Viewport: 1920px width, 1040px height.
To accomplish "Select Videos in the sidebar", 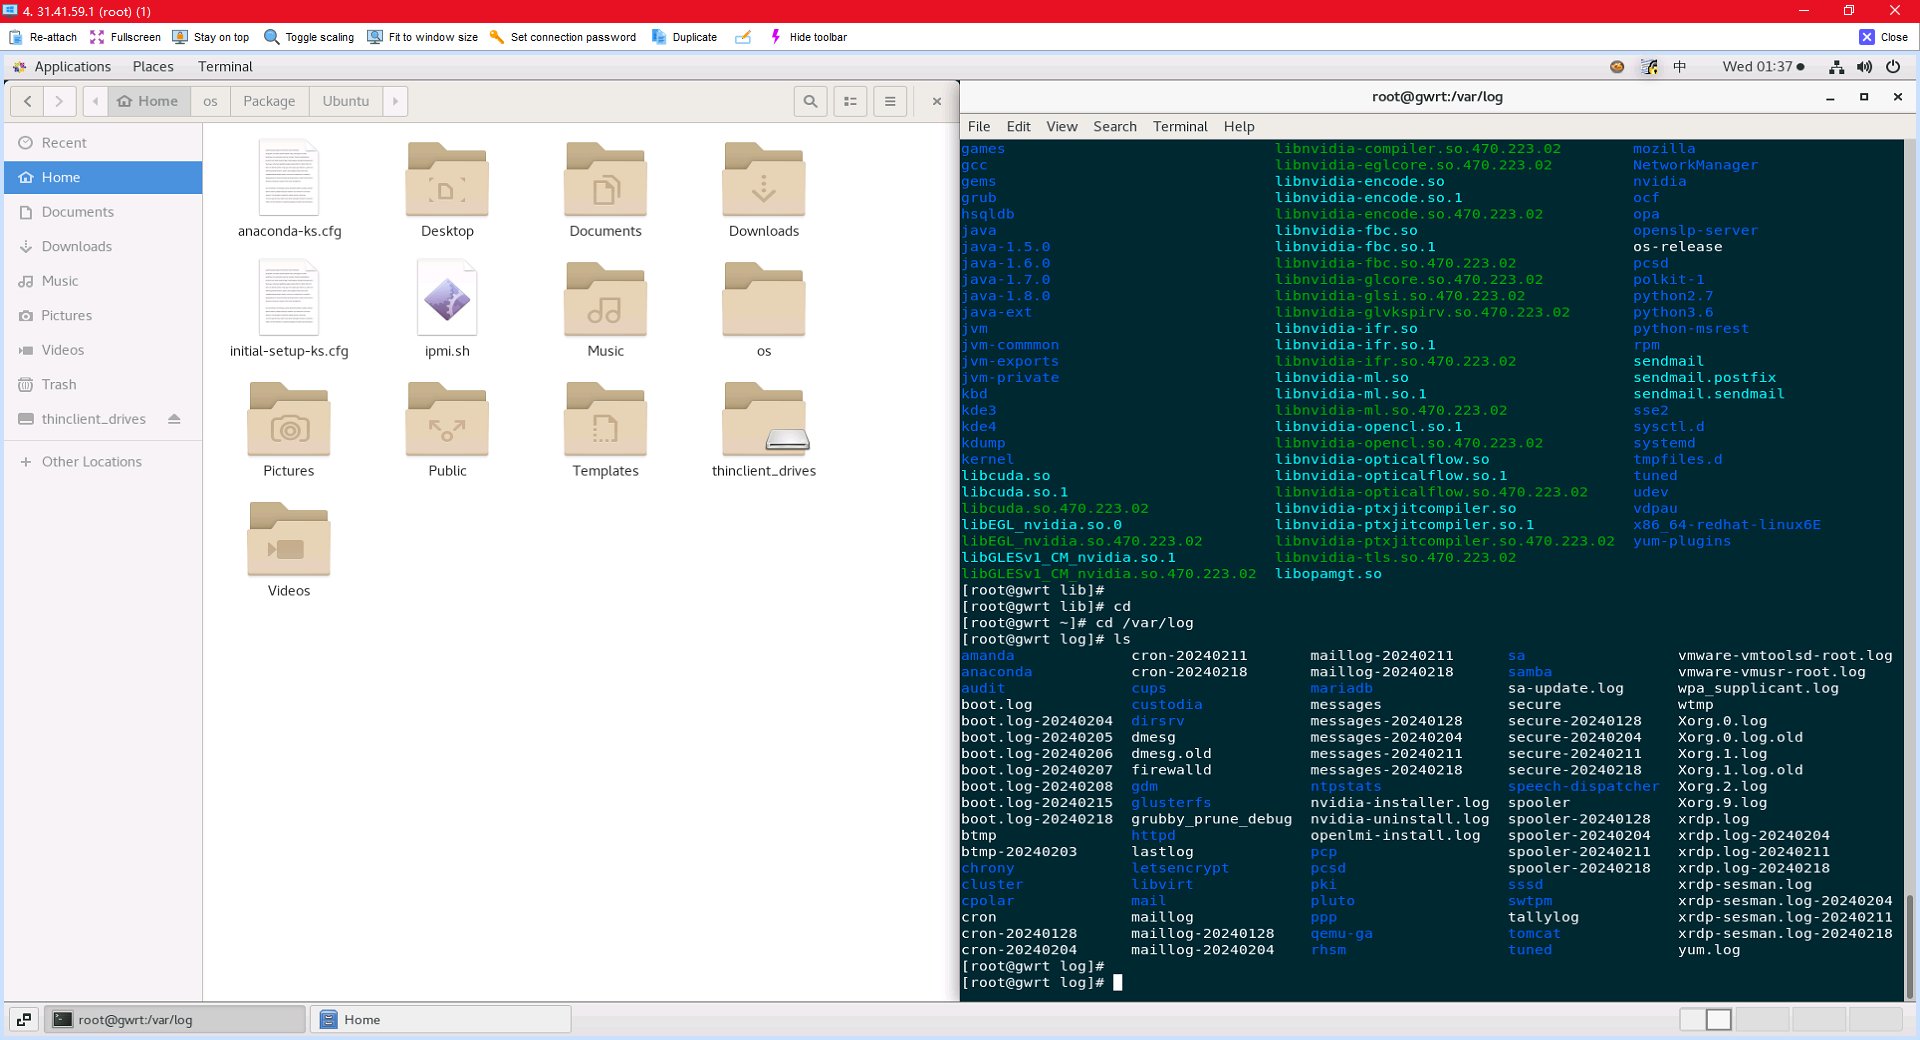I will pos(103,350).
